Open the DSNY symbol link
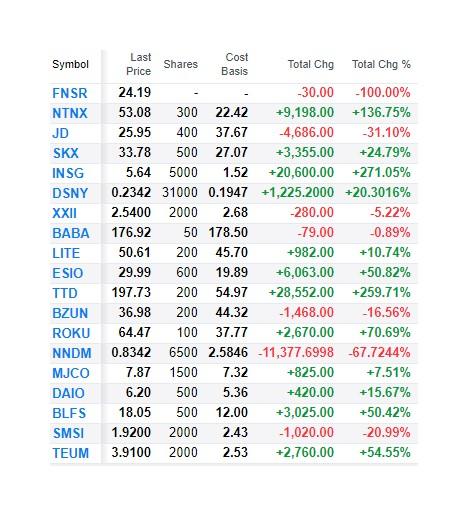This screenshot has width=468, height=516. tap(70, 193)
